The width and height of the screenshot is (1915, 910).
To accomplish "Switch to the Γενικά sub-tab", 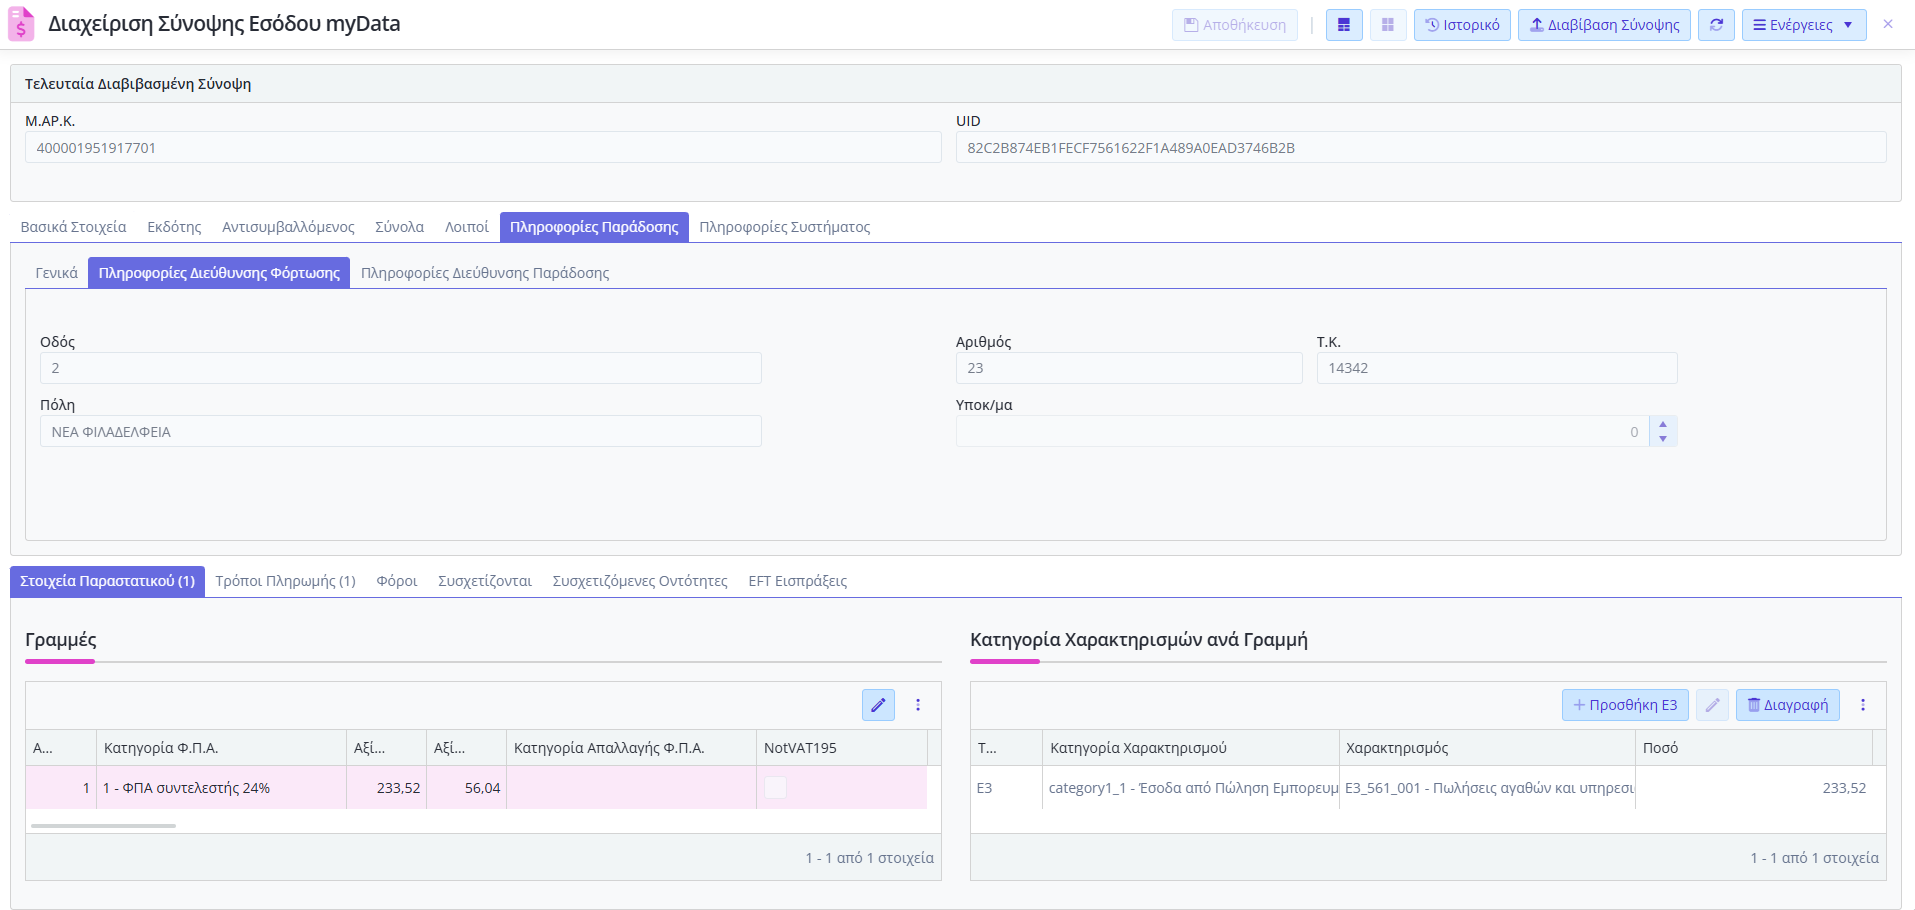I will [x=57, y=273].
